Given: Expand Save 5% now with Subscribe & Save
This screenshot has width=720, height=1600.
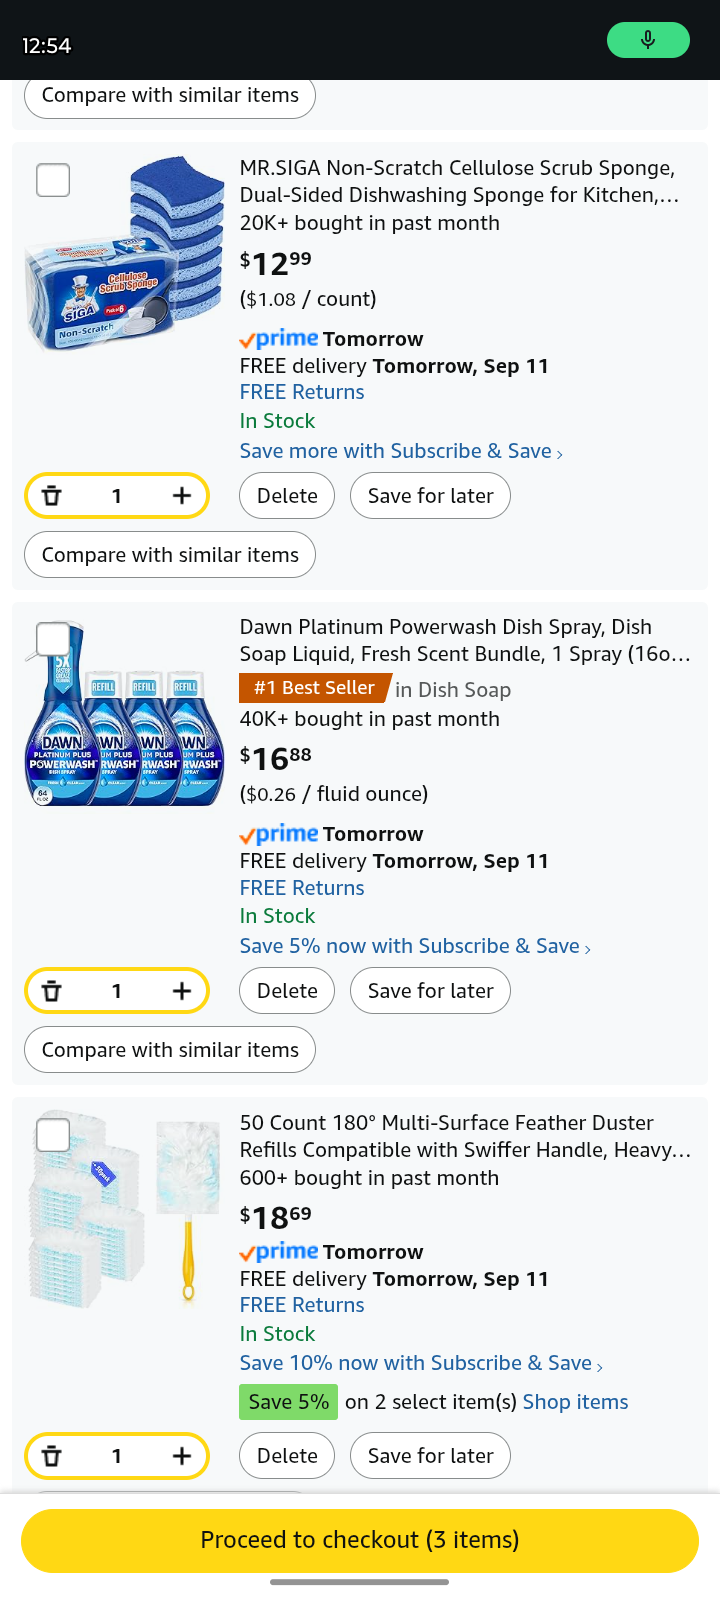Looking at the screenshot, I should [x=415, y=946].
